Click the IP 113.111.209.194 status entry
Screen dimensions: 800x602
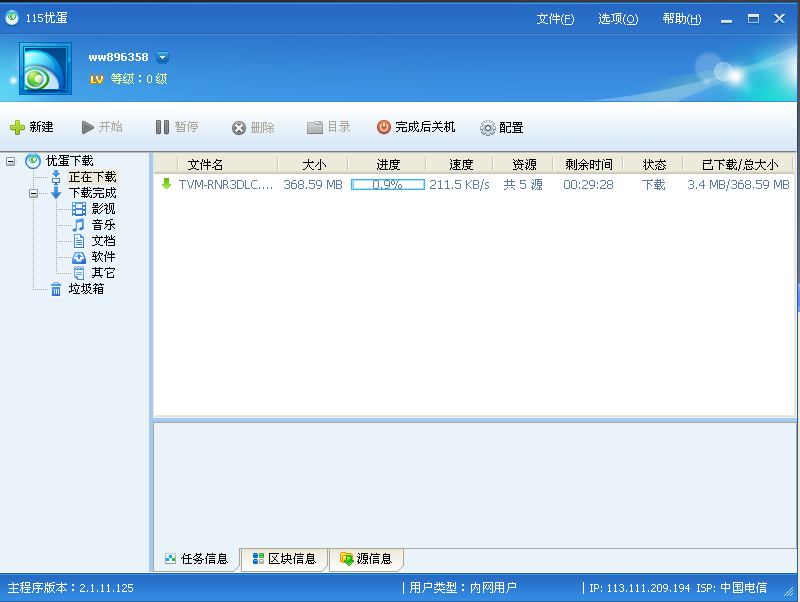pyautogui.click(x=640, y=588)
